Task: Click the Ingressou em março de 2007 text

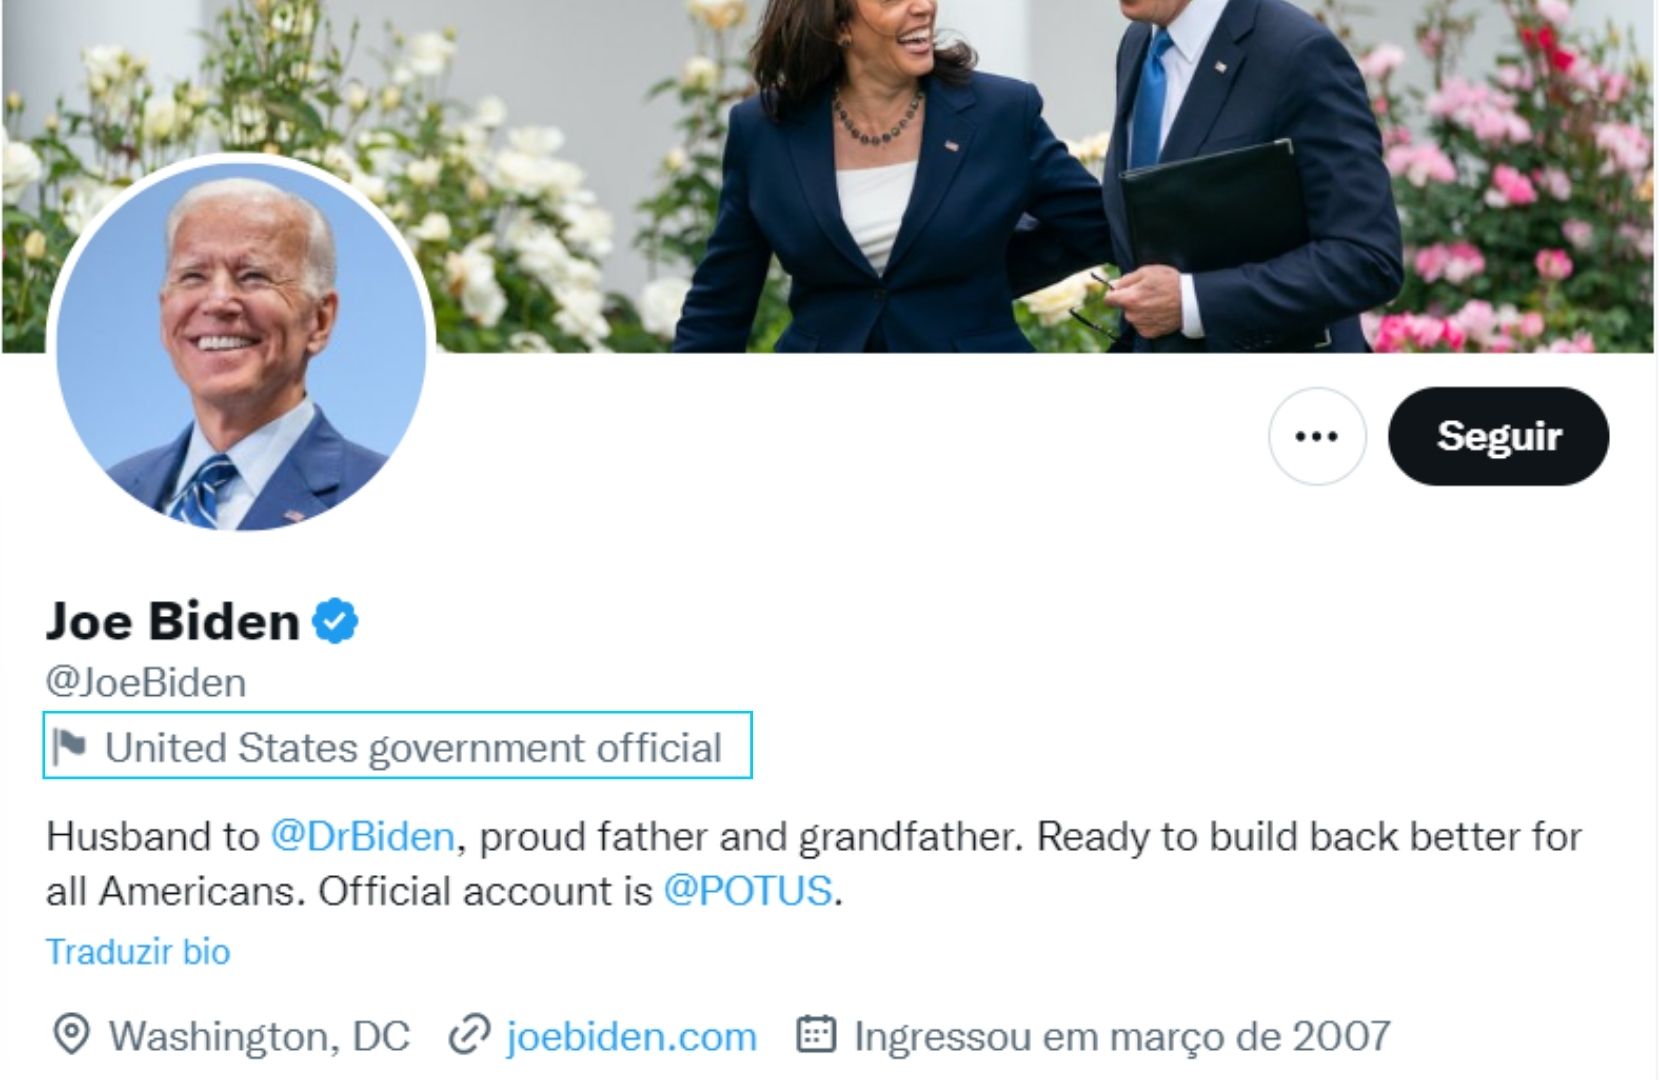Action: 1121,1036
